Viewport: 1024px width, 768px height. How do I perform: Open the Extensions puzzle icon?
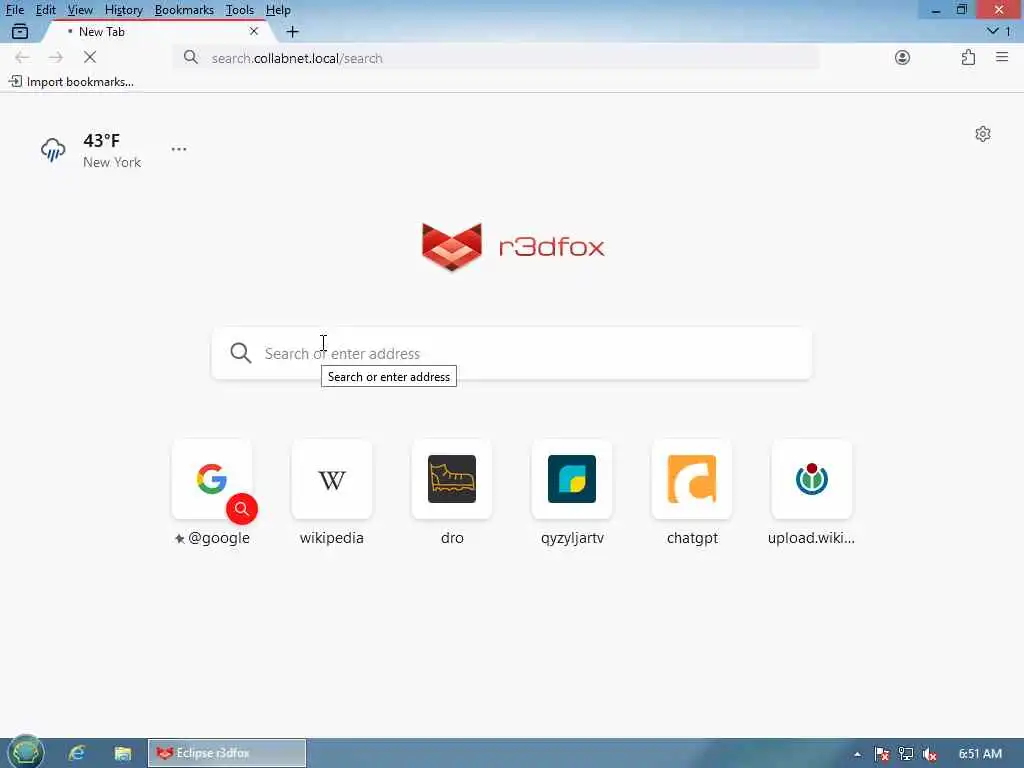968,57
